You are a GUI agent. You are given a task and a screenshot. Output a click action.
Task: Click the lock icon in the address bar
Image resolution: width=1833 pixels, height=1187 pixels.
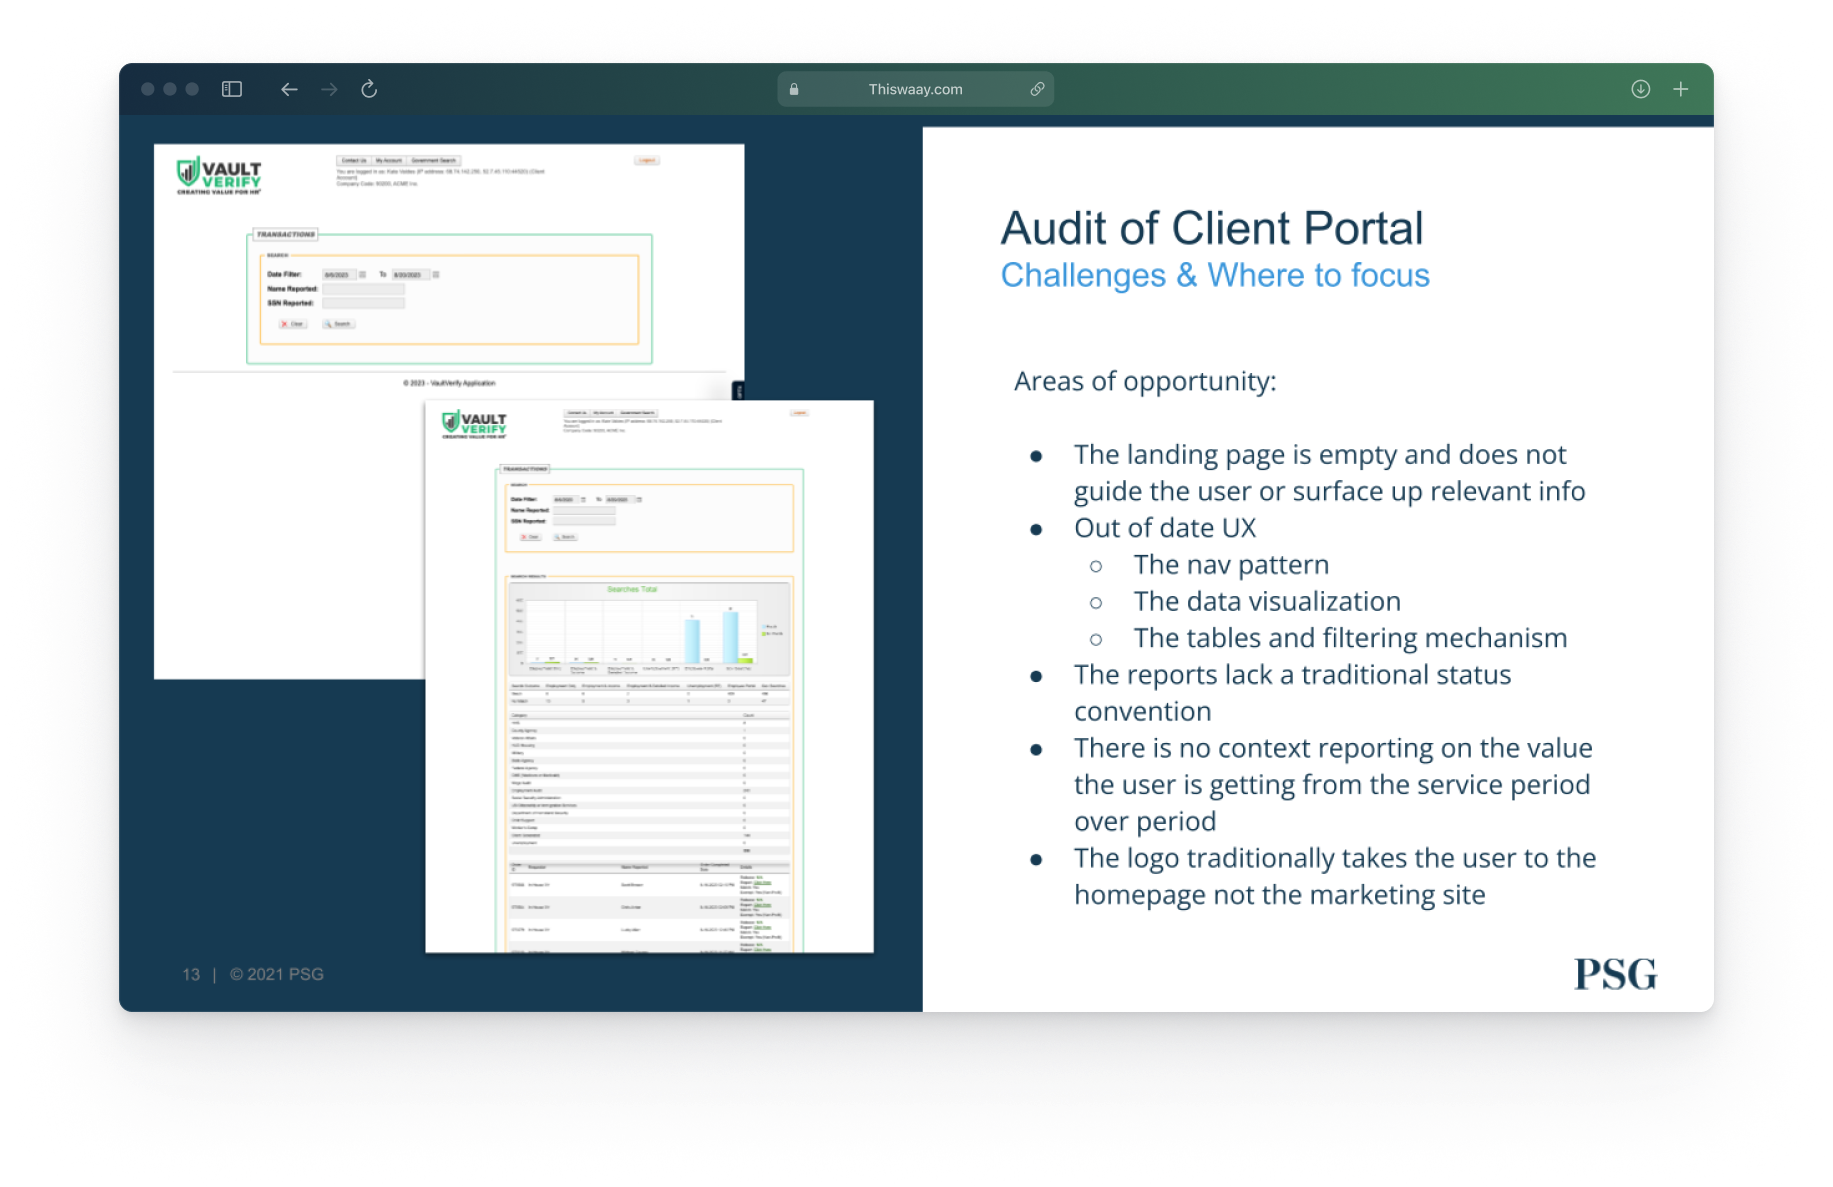coord(794,89)
